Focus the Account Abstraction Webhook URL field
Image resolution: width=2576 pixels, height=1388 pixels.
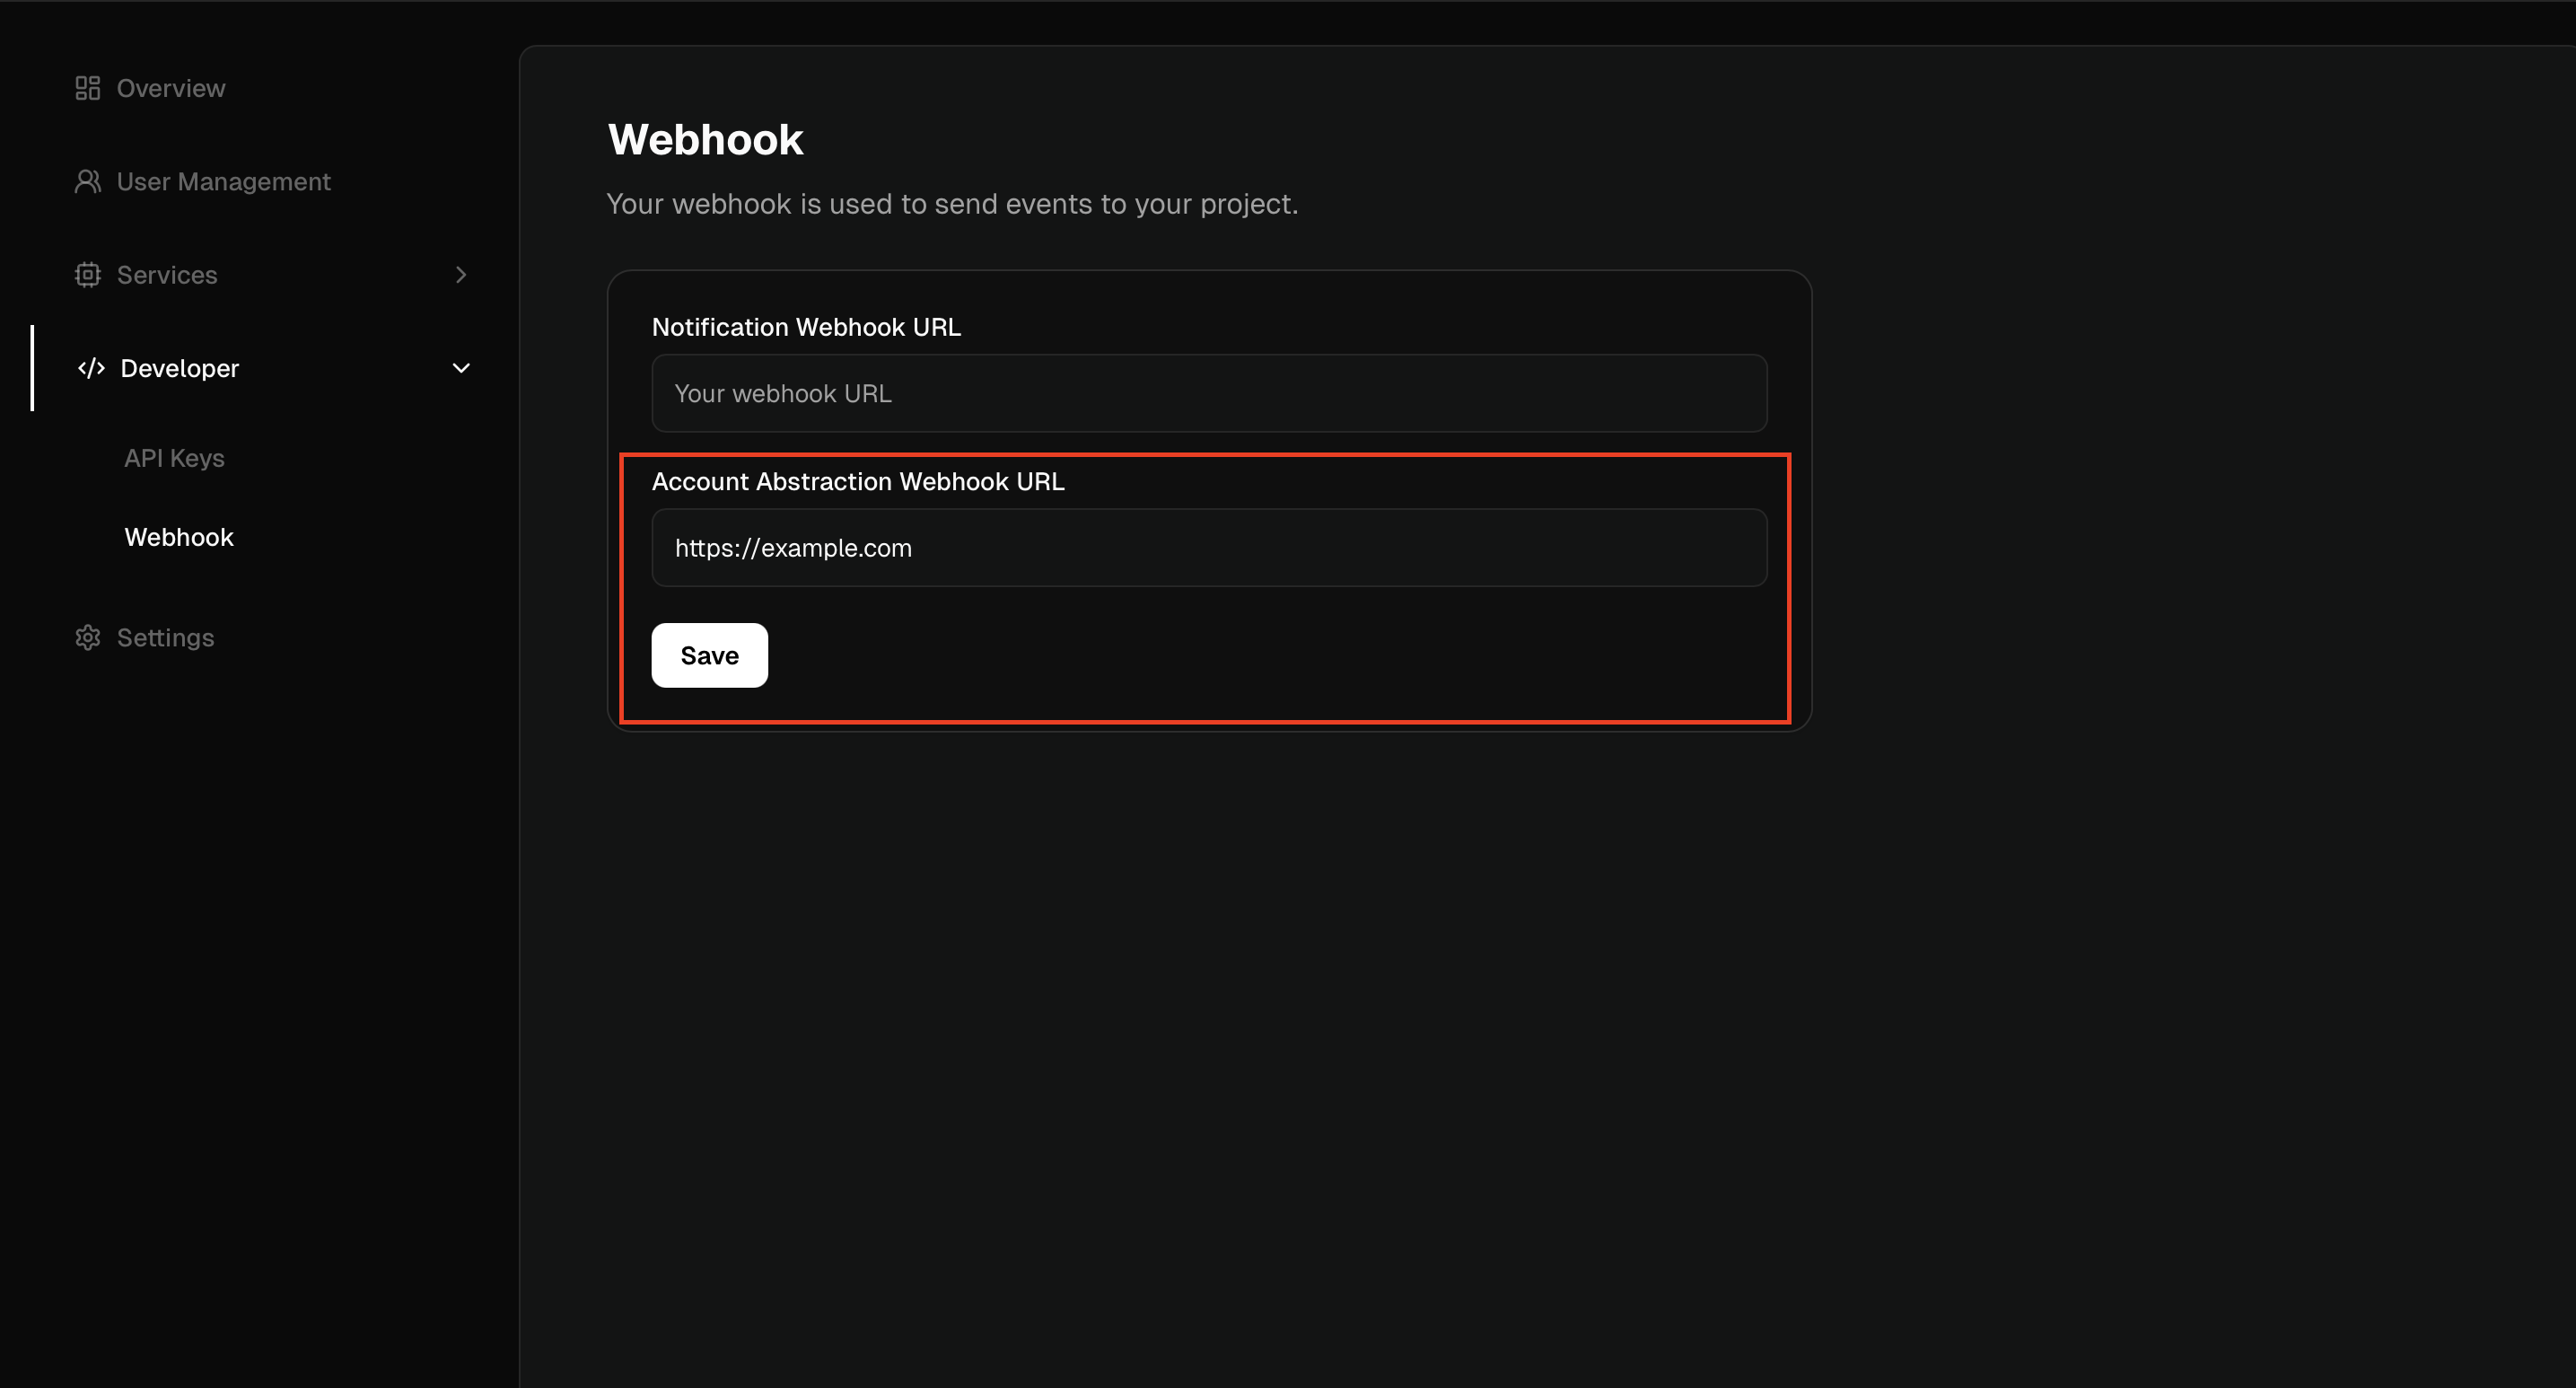(x=1209, y=547)
